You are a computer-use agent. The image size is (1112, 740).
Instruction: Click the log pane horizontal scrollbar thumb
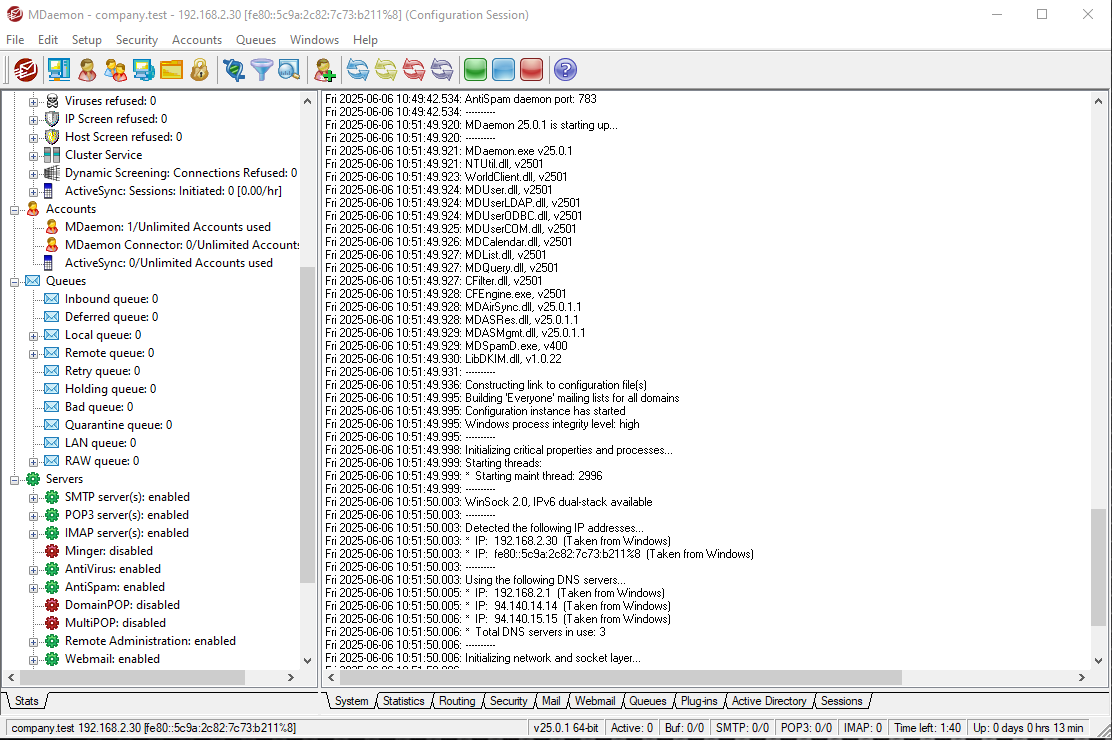point(620,678)
